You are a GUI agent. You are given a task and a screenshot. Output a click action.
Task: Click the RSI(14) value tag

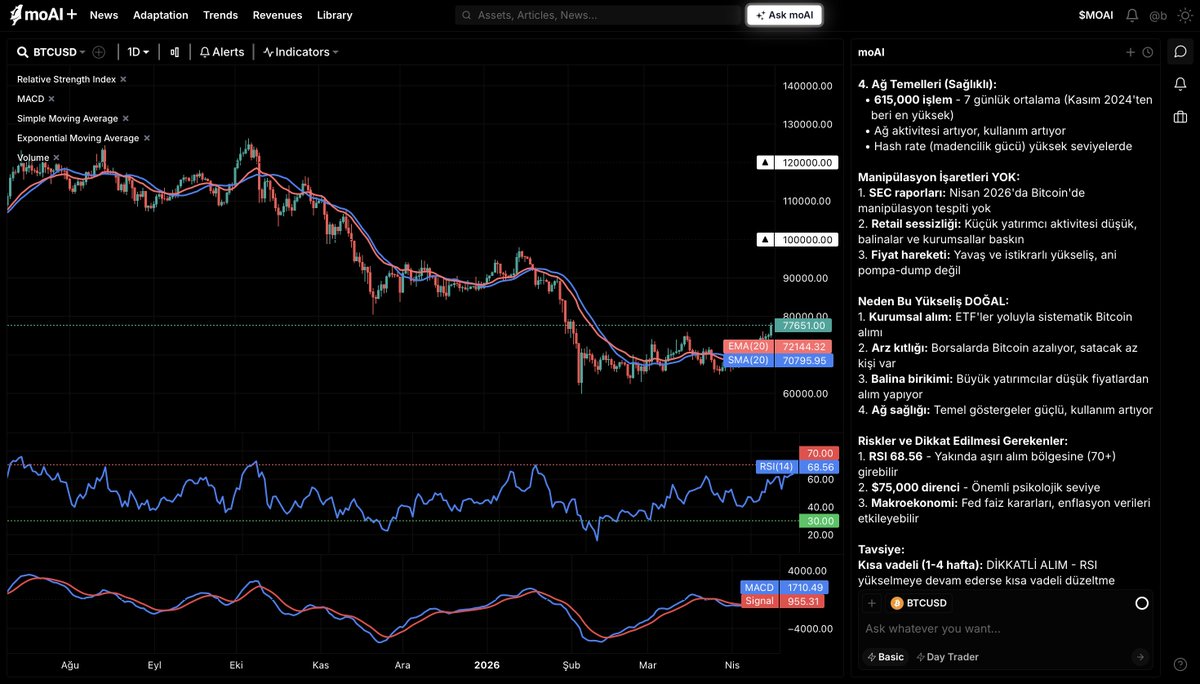pyautogui.click(x=796, y=467)
